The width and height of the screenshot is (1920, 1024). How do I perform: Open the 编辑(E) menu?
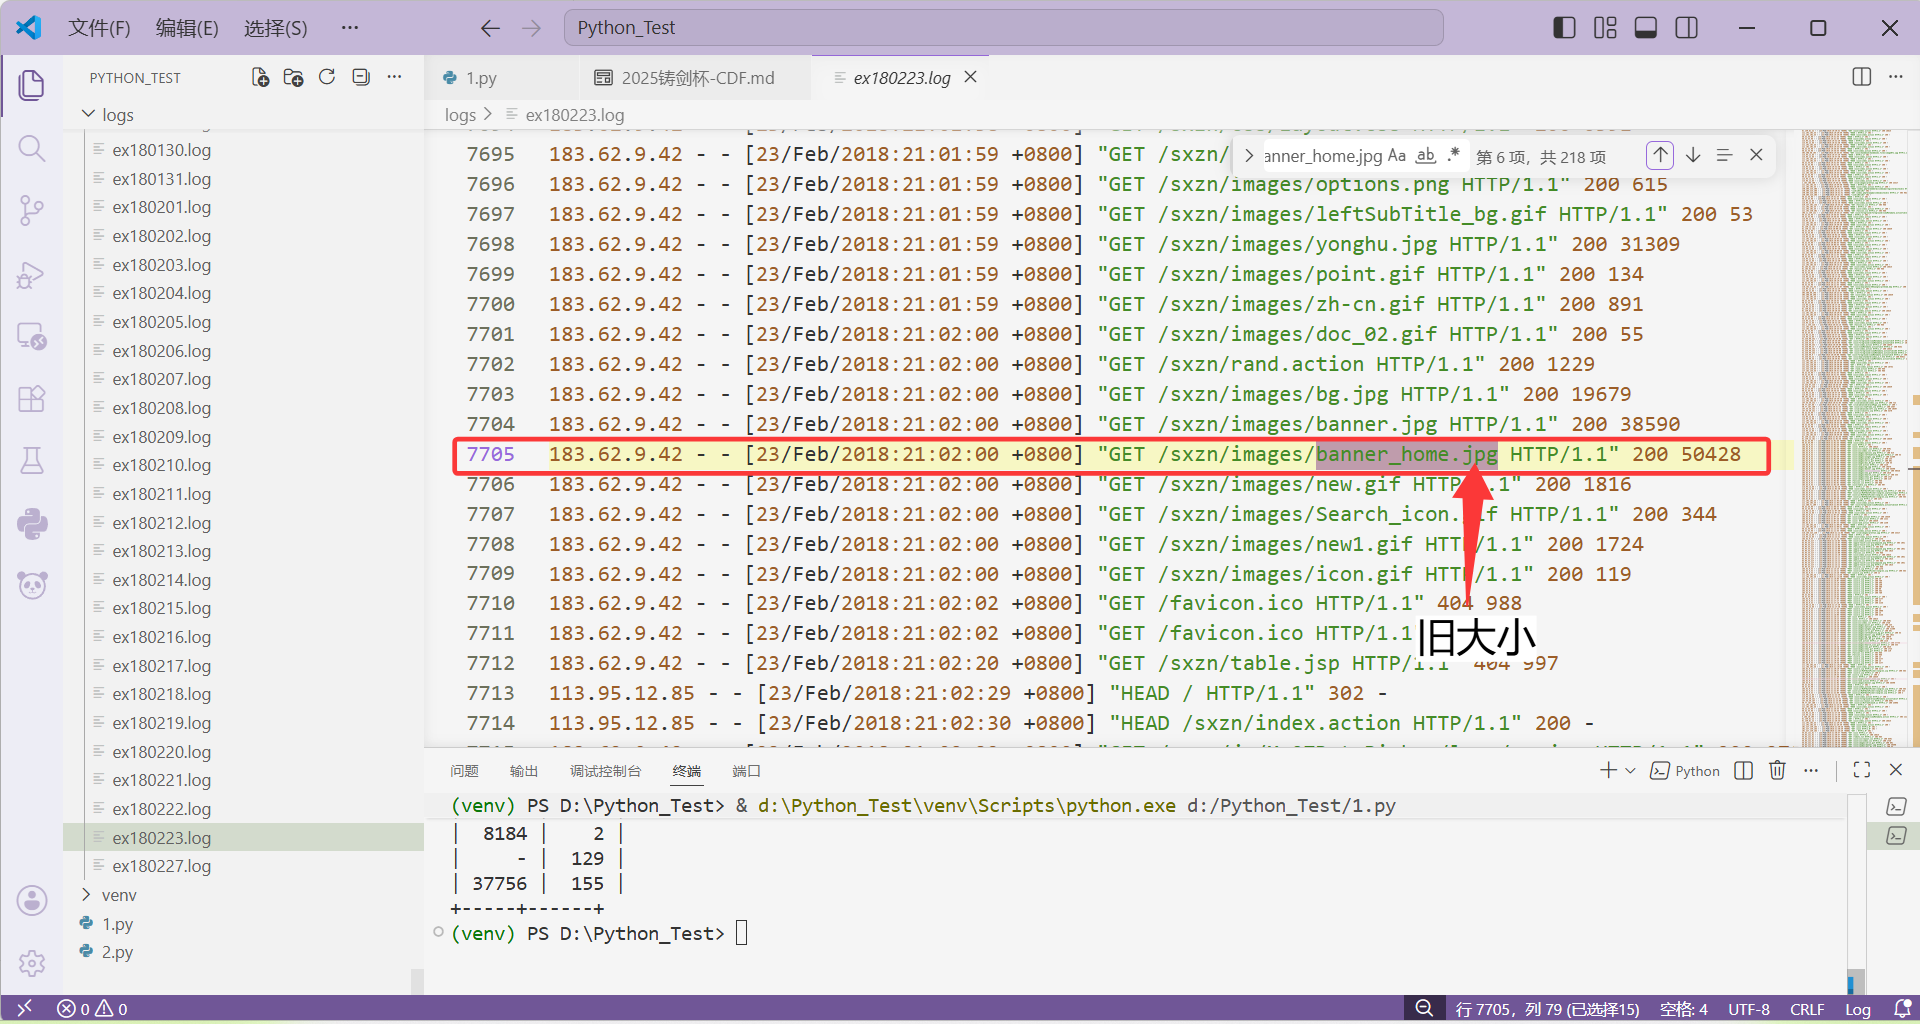pyautogui.click(x=187, y=28)
